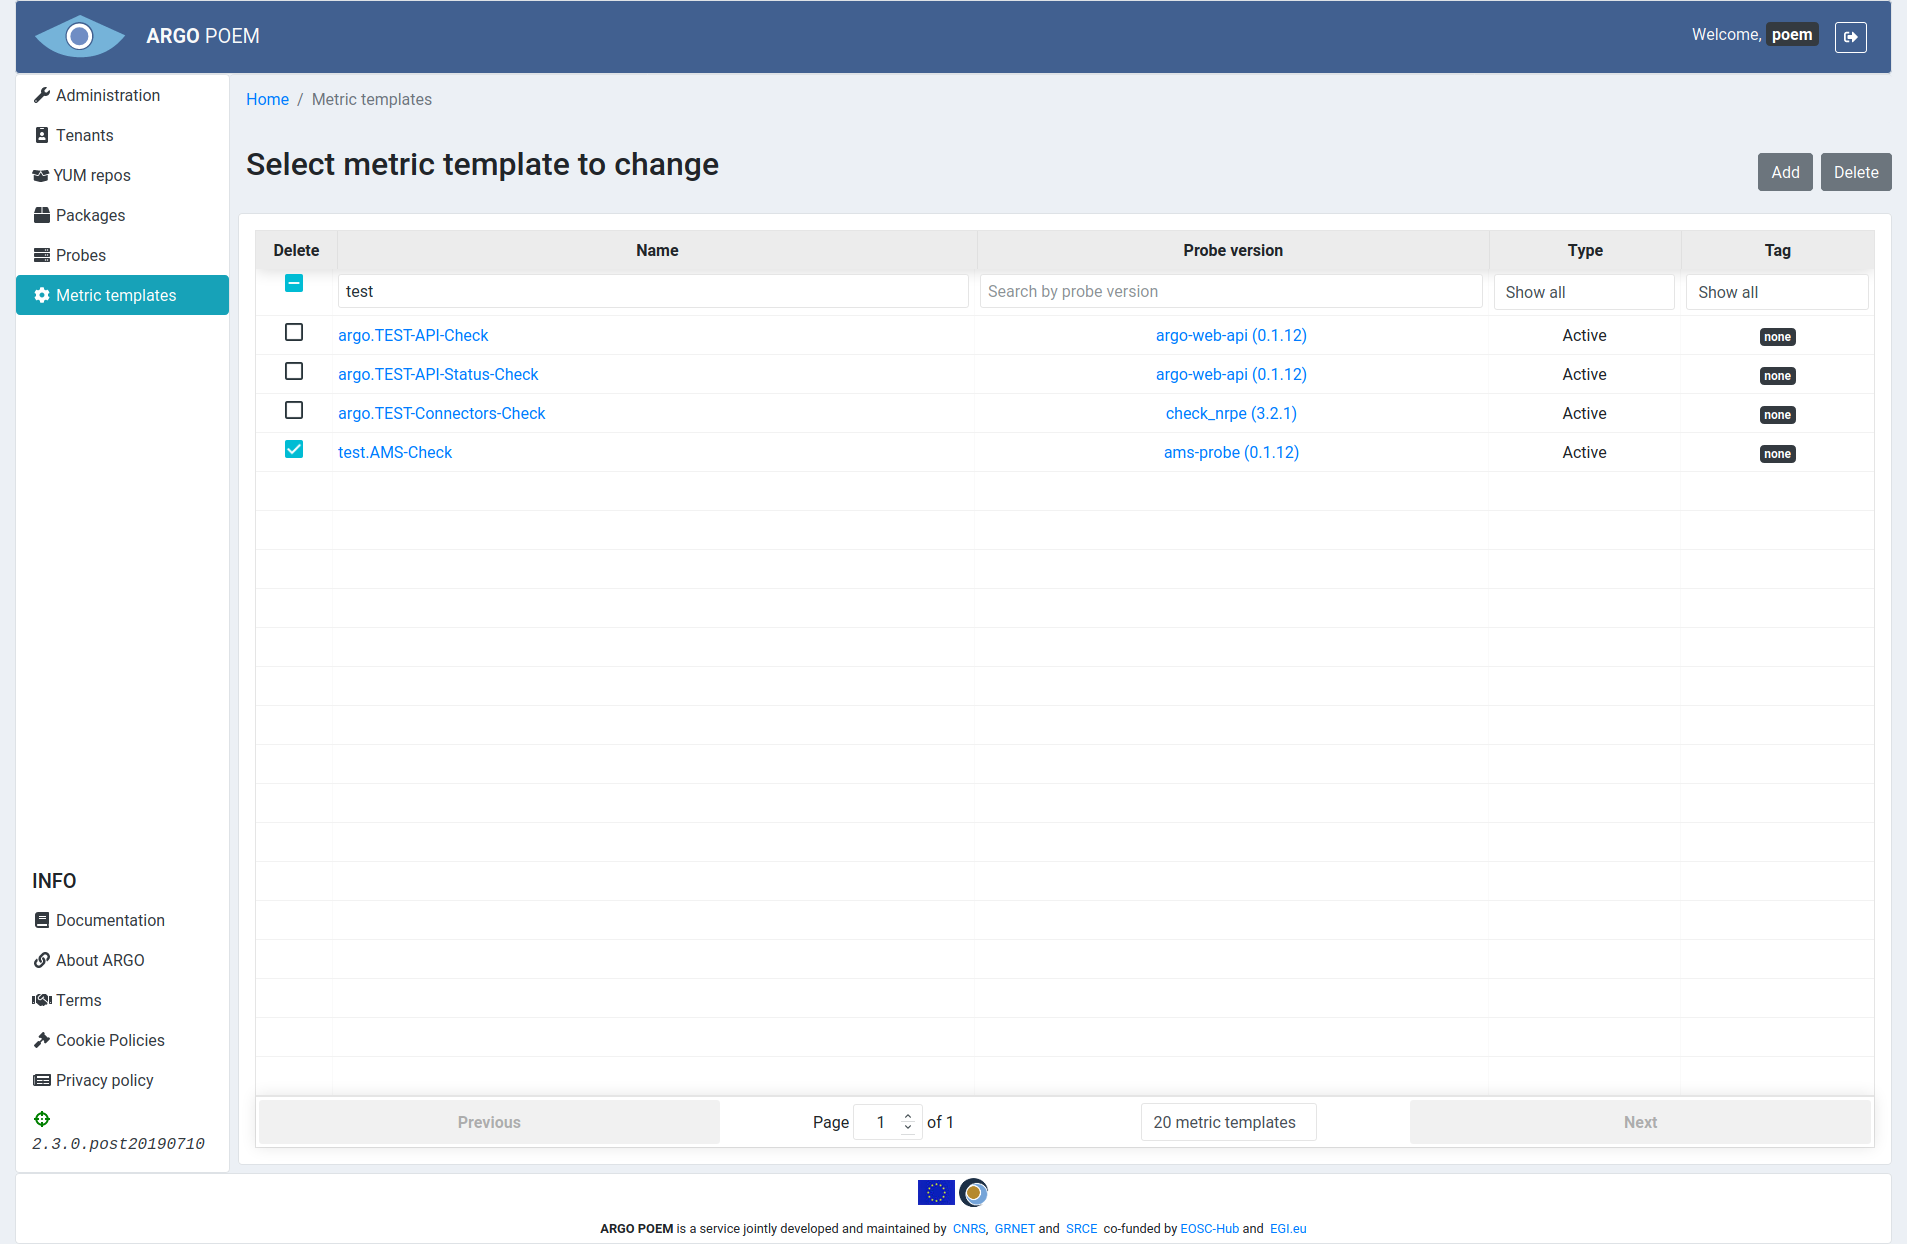This screenshot has height=1244, width=1907.
Task: Click the Add button
Action: (x=1785, y=172)
